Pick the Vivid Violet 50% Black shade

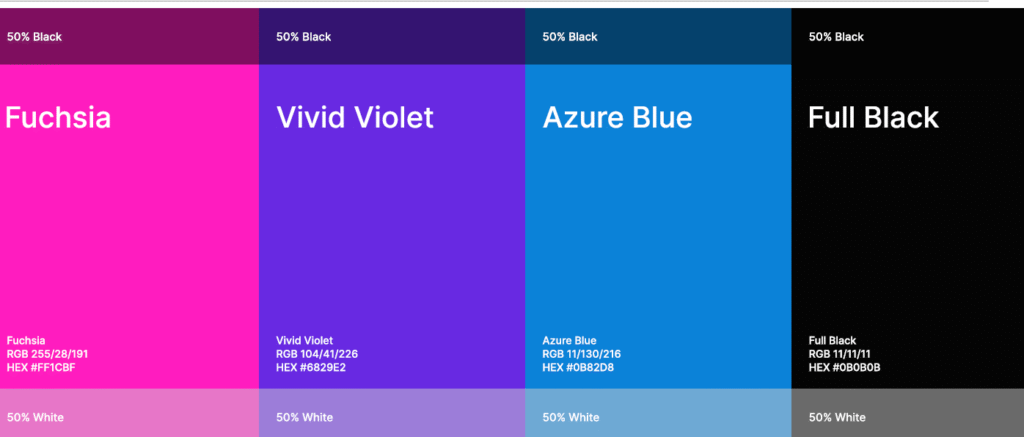point(392,36)
